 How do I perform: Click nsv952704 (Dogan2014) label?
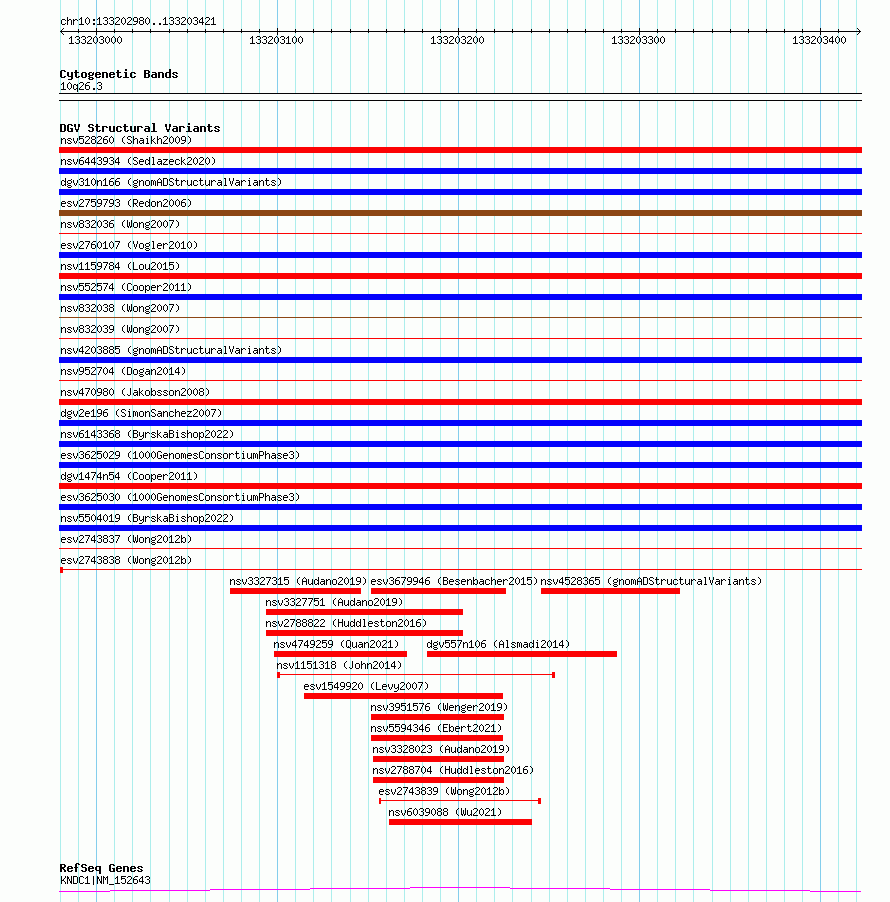coord(123,371)
